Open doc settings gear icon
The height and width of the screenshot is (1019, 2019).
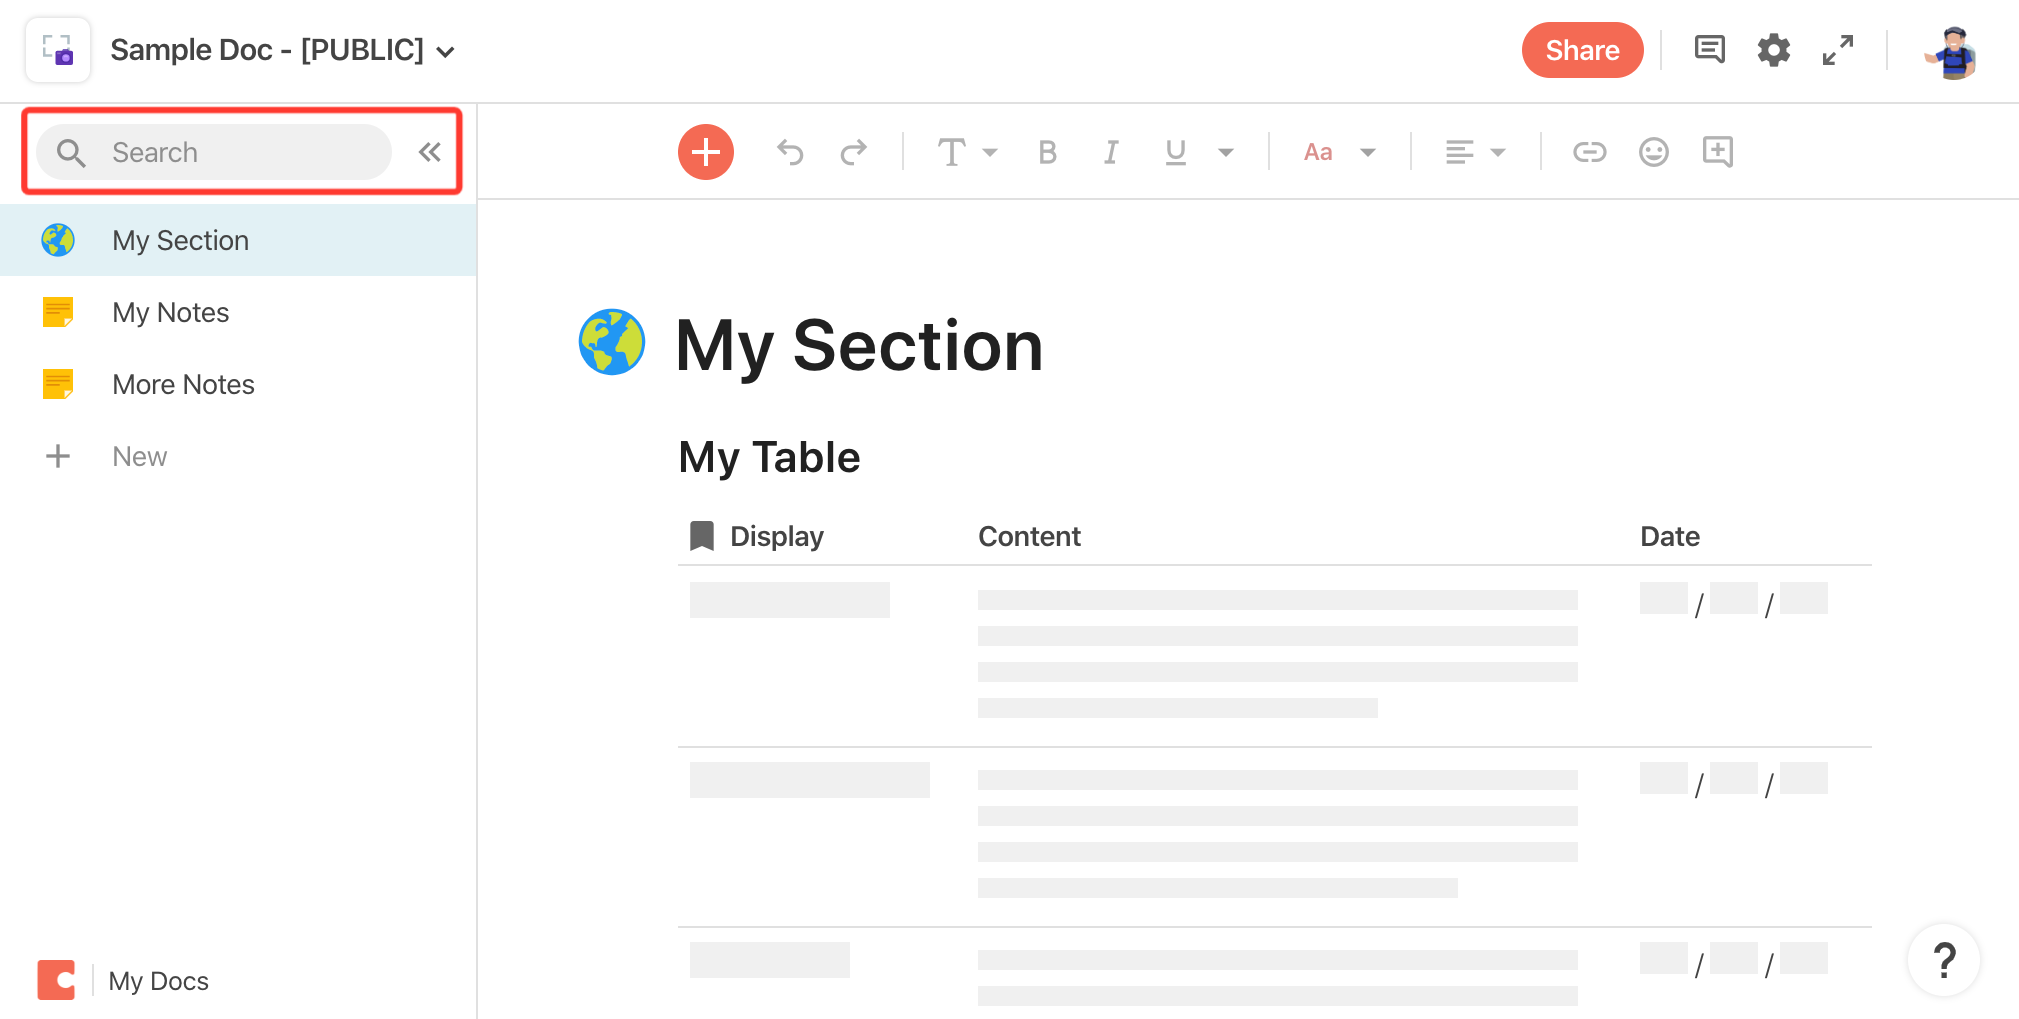pyautogui.click(x=1774, y=50)
